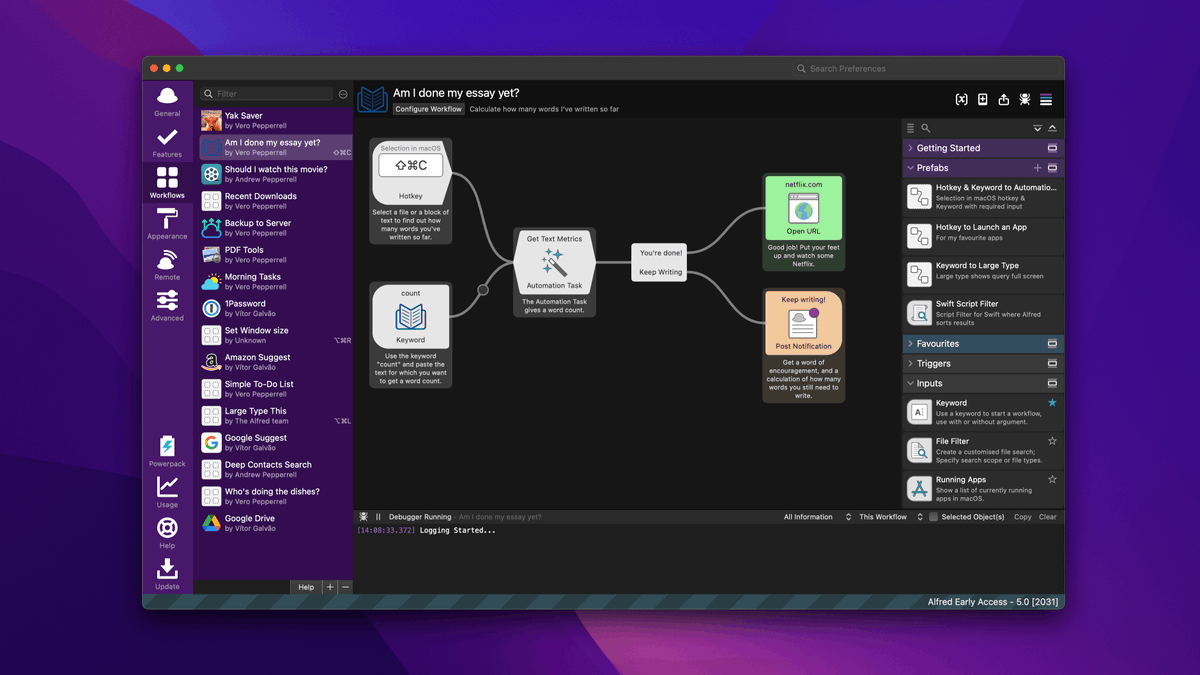1200x675 pixels.
Task: Click the add-to-workflow plus toolbar icon
Action: click(x=983, y=99)
